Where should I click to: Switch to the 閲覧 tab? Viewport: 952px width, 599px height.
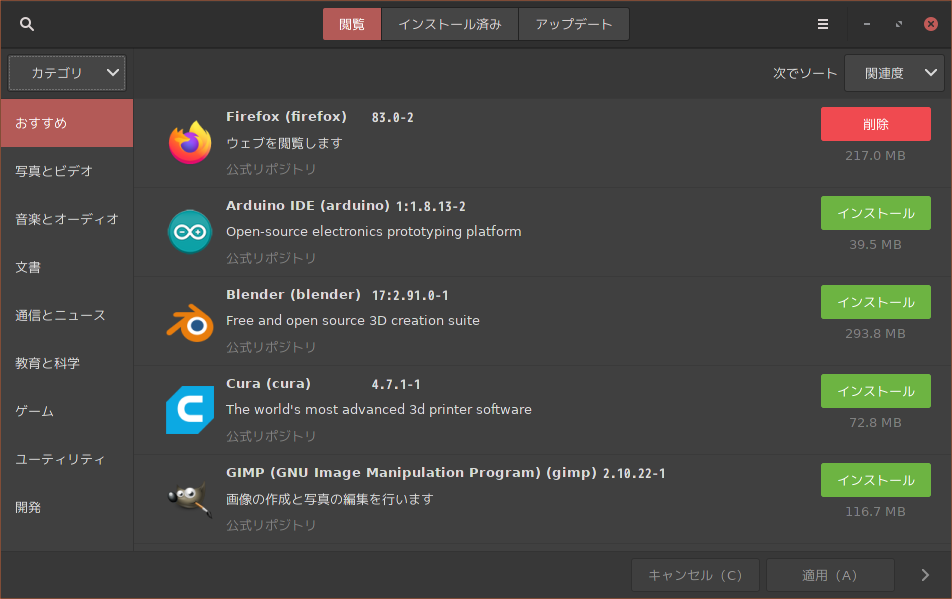[x=352, y=24]
